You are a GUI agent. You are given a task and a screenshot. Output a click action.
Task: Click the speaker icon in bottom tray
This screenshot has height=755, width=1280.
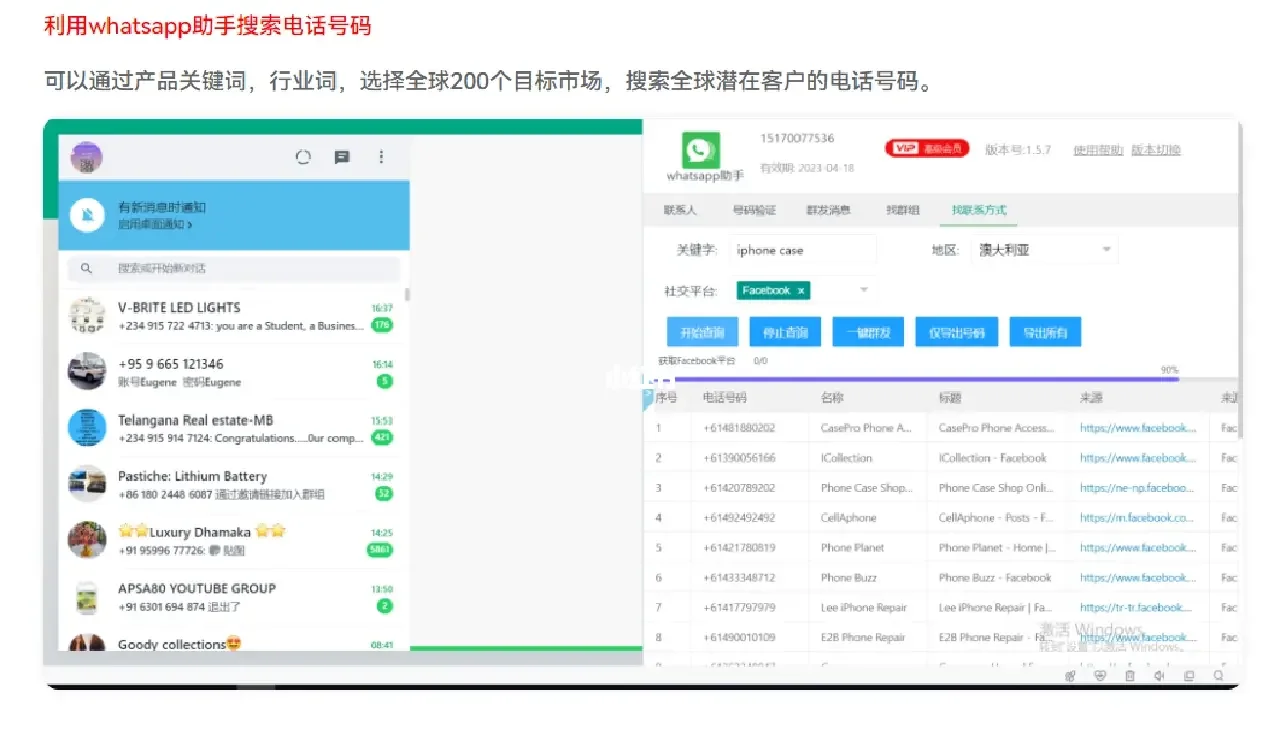point(1159,676)
